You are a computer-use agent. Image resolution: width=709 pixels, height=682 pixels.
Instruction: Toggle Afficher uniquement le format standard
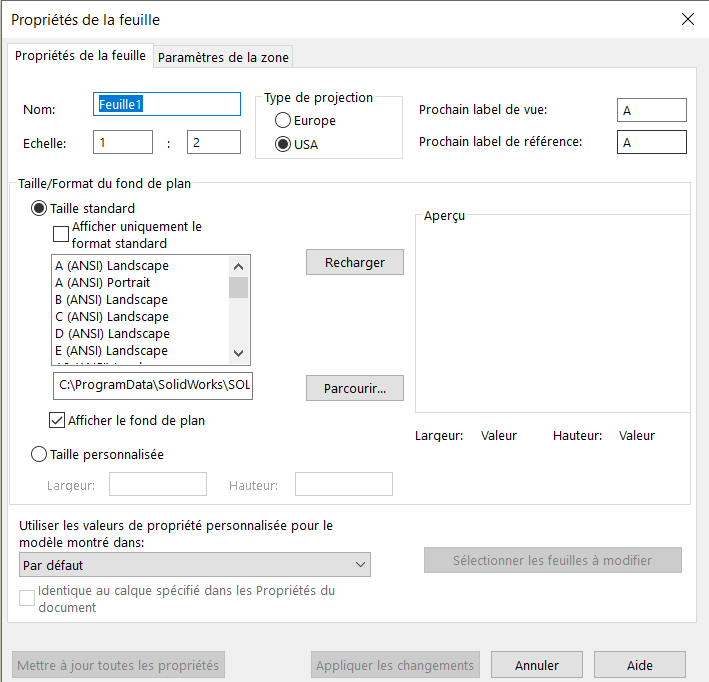pyautogui.click(x=61, y=235)
